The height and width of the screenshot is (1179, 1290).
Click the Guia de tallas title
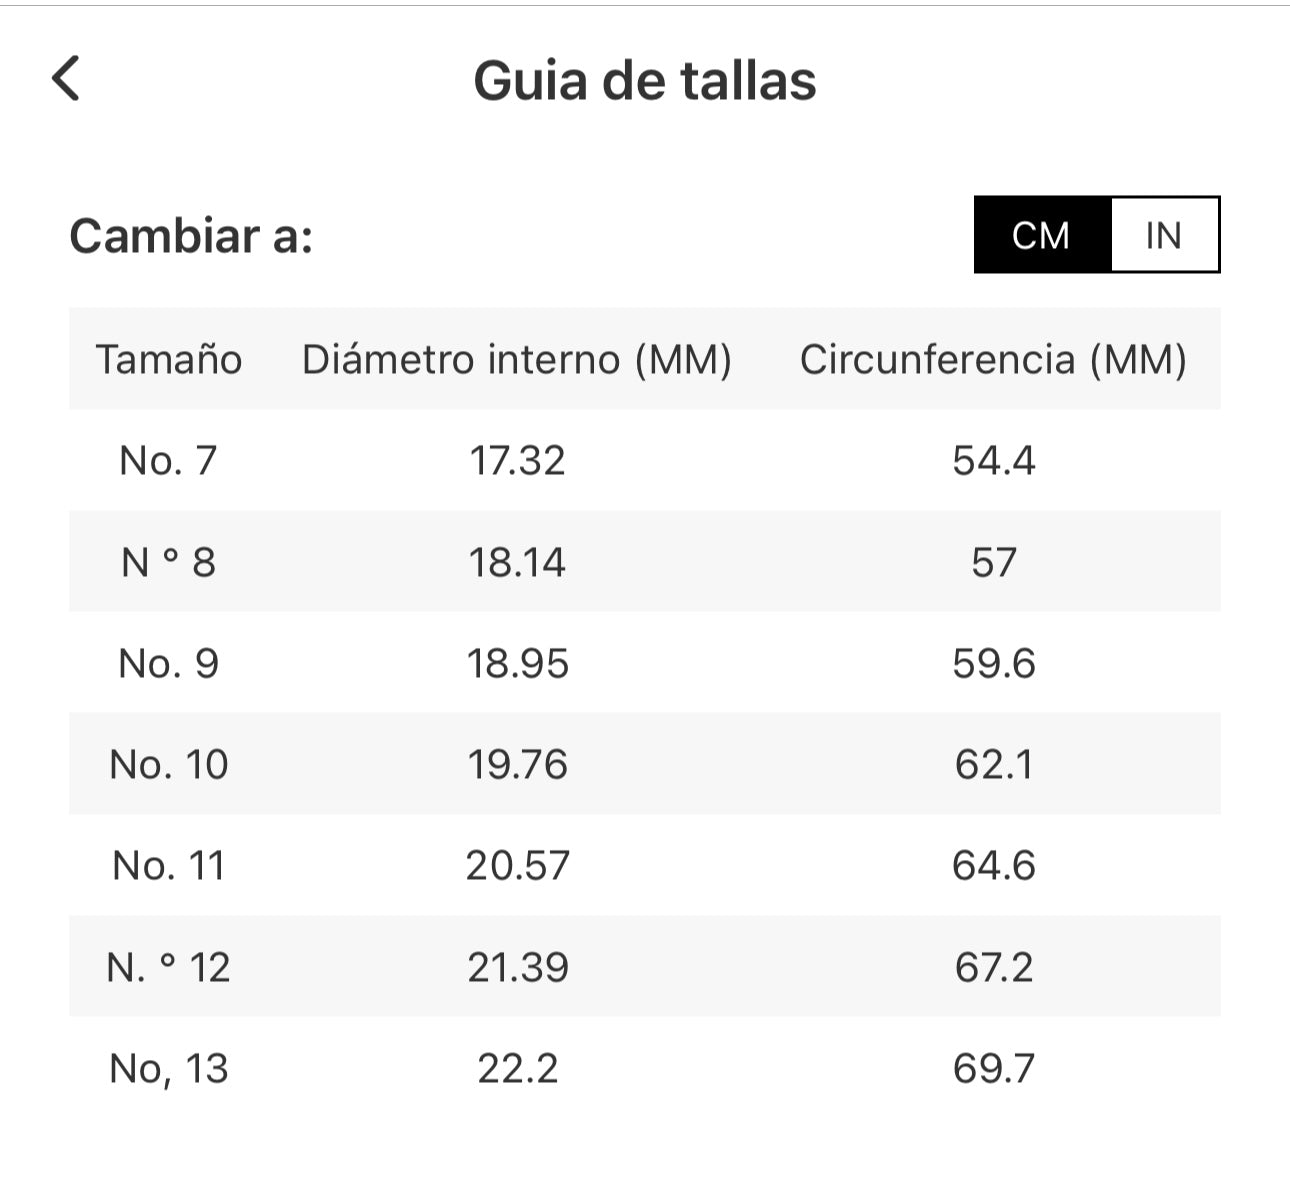coord(645,81)
